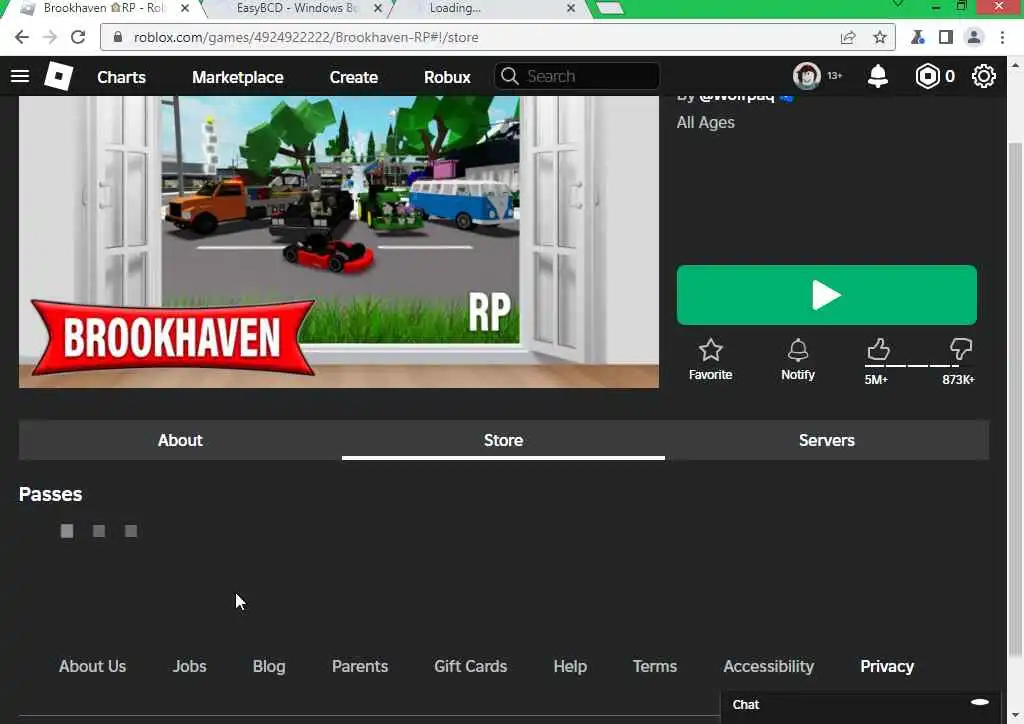Open Charts in top navigation
1024x724 pixels.
pyautogui.click(x=121, y=77)
